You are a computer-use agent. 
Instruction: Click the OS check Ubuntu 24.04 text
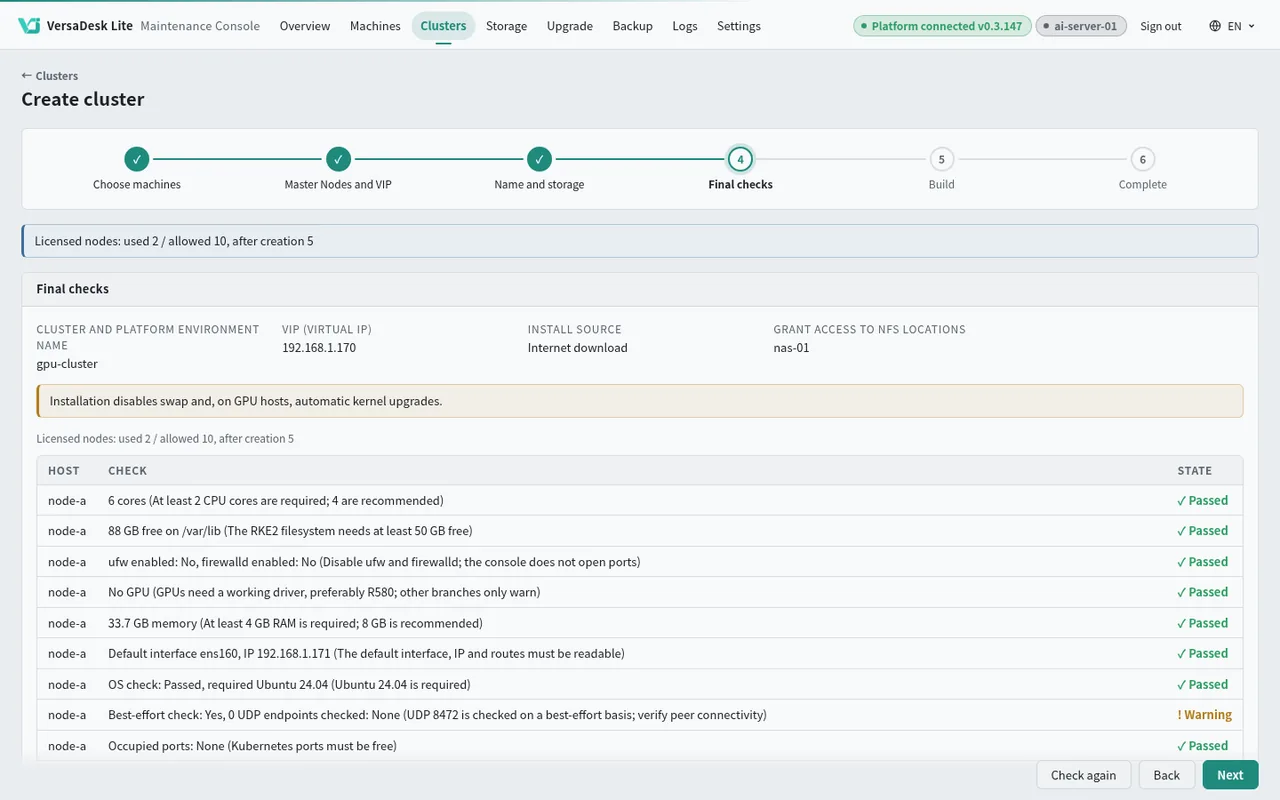(289, 685)
